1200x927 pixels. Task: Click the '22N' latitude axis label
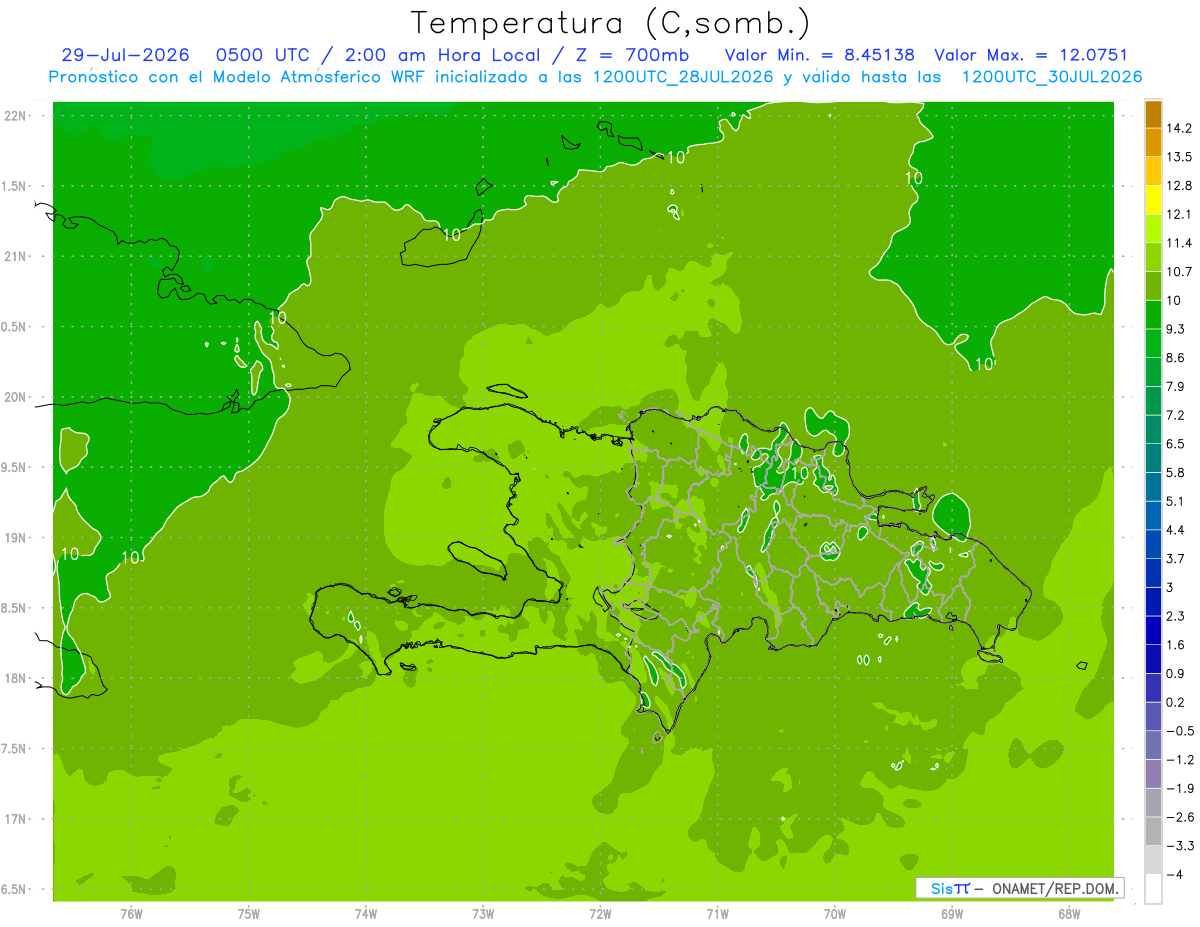pyautogui.click(x=16, y=116)
